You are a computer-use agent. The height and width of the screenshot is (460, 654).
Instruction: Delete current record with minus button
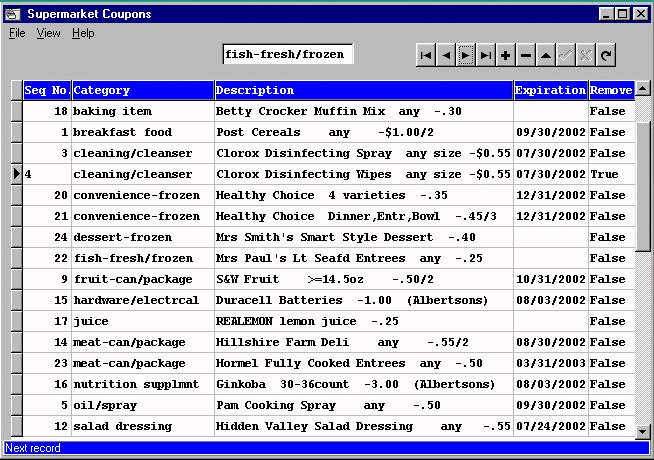coord(526,55)
